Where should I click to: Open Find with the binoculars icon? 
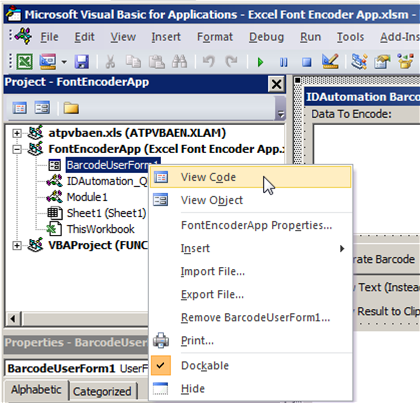179,62
